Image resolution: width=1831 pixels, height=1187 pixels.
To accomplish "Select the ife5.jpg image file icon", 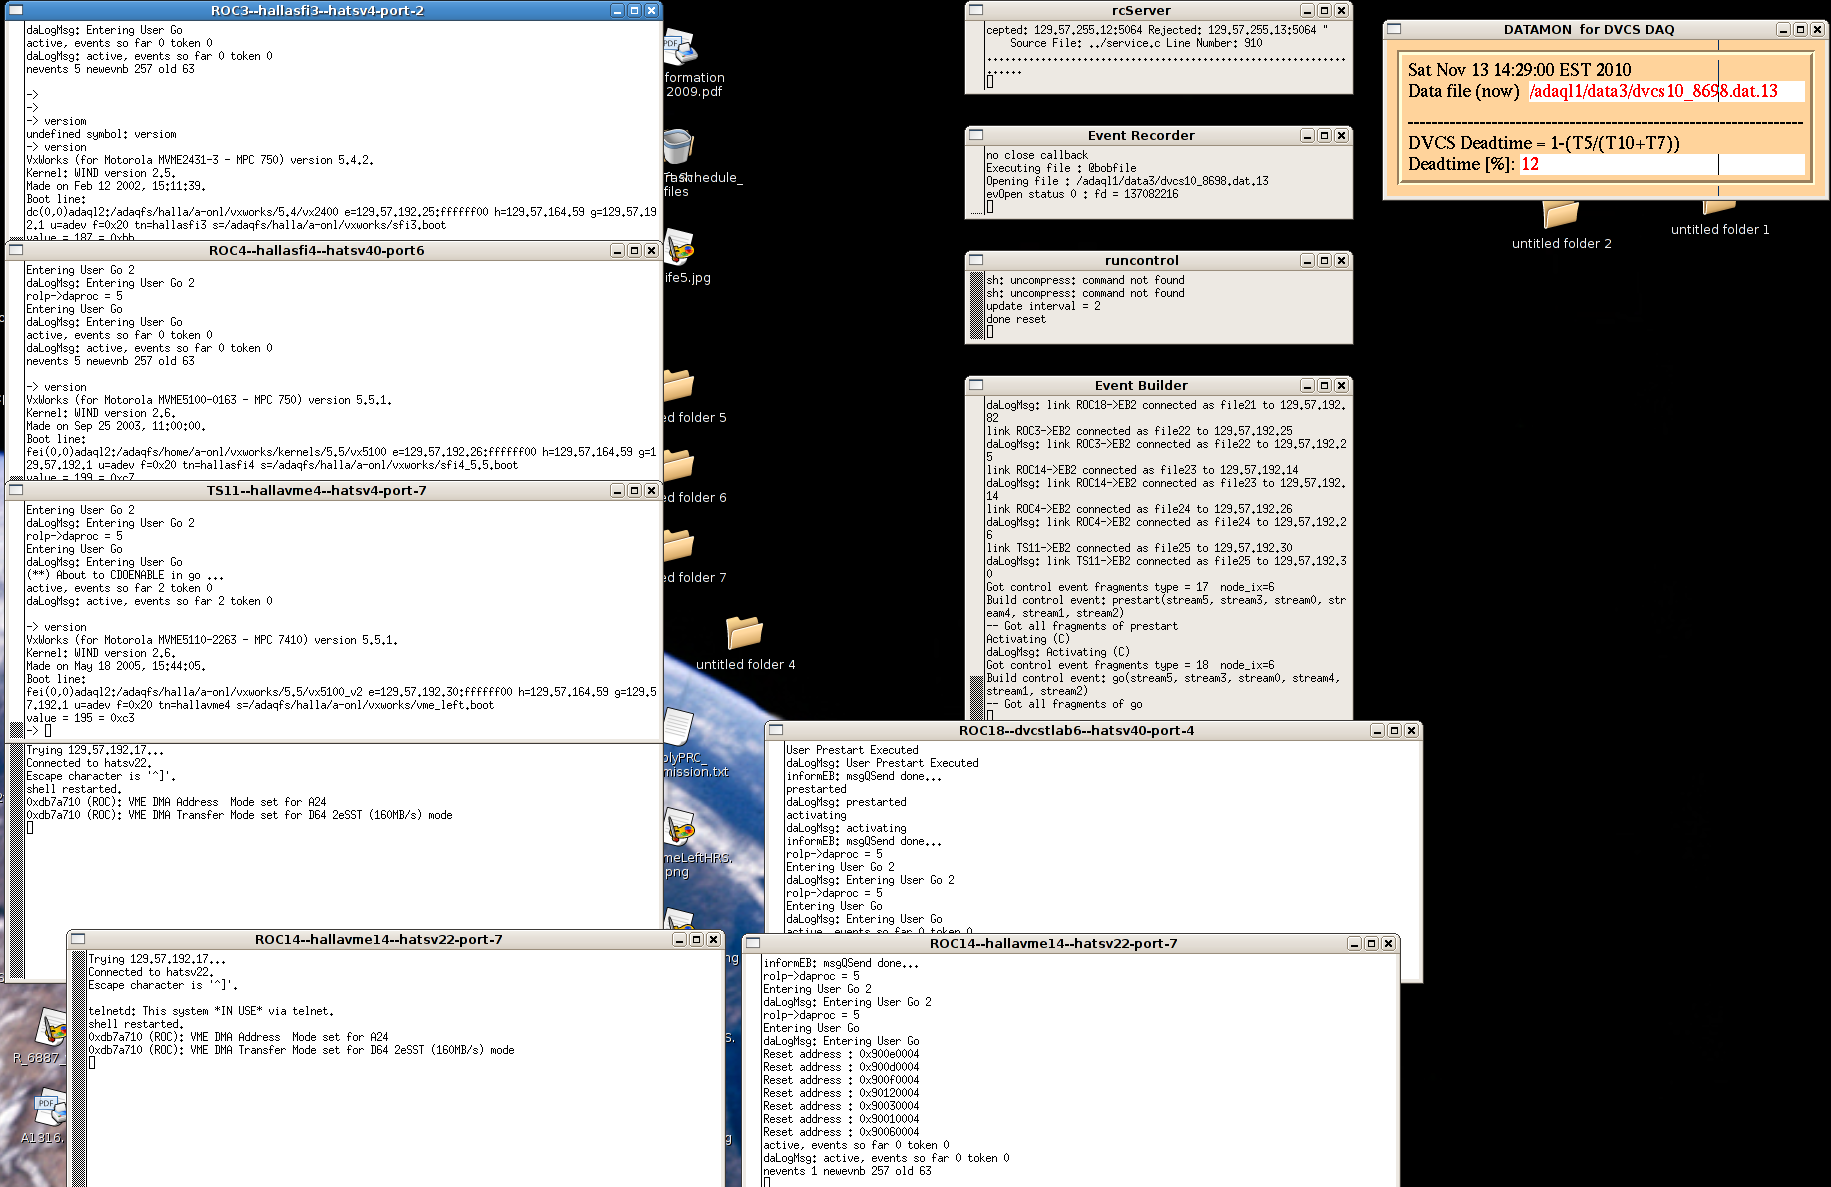I will 680,247.
